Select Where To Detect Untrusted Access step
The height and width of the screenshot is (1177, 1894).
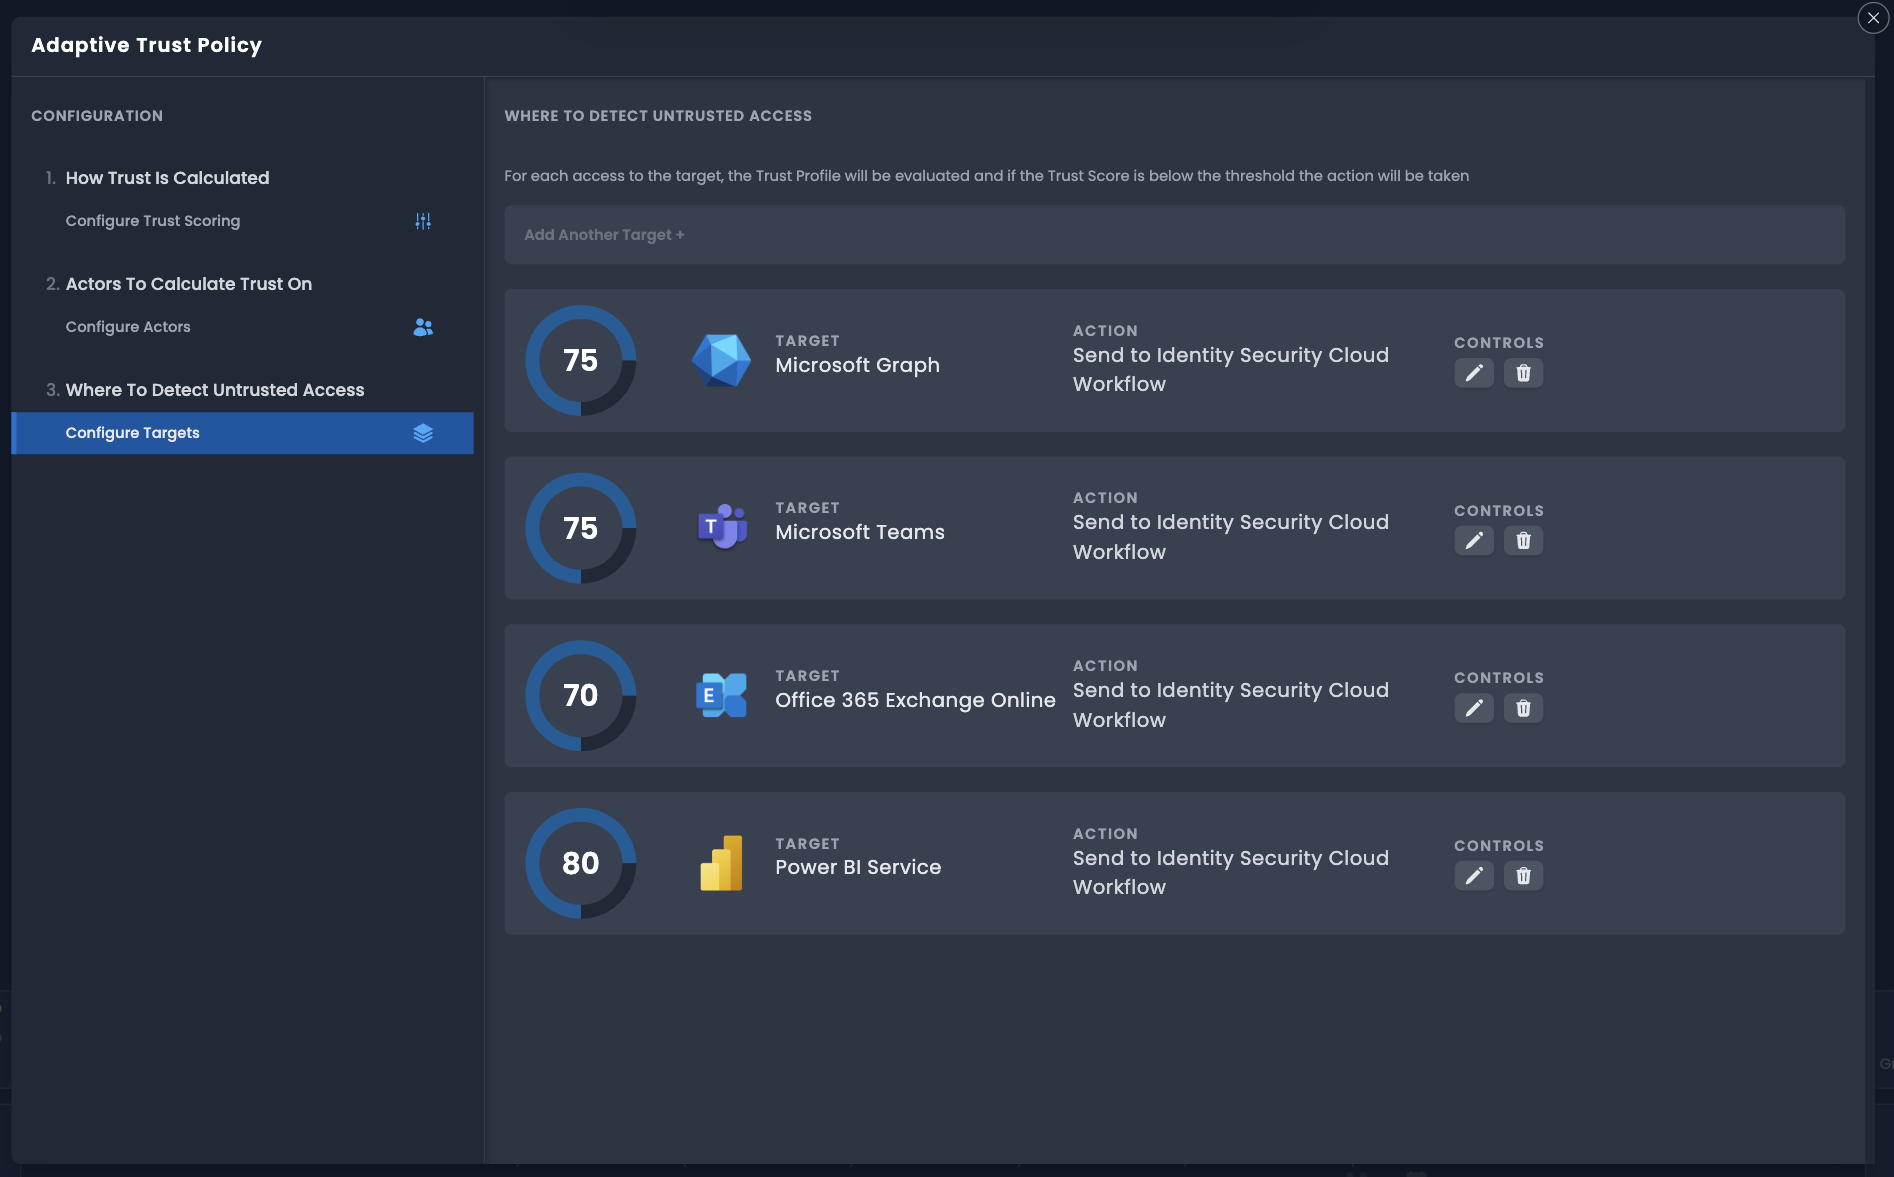pos(215,390)
